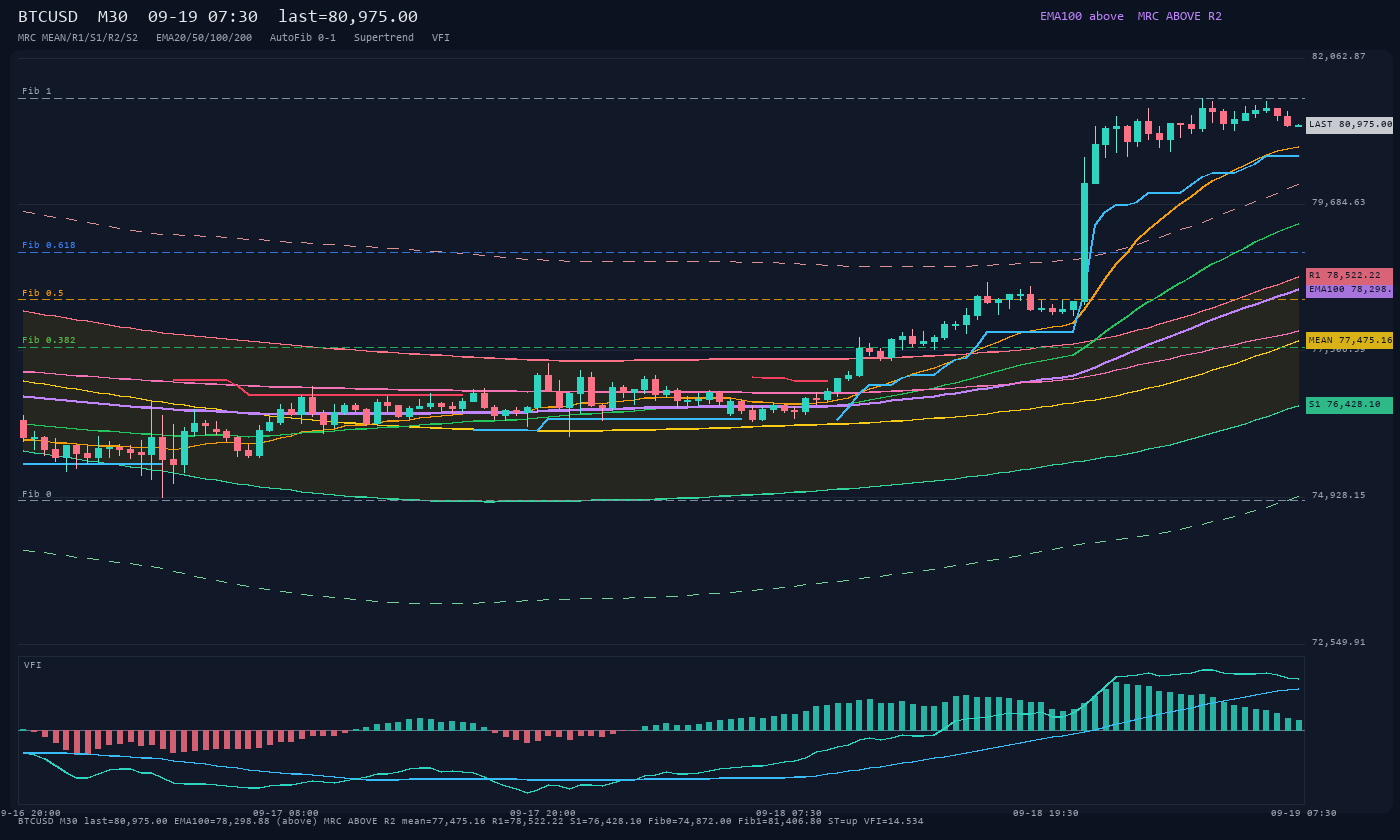
Task: Click the 79,684.63 price axis label
Action: click(1339, 202)
